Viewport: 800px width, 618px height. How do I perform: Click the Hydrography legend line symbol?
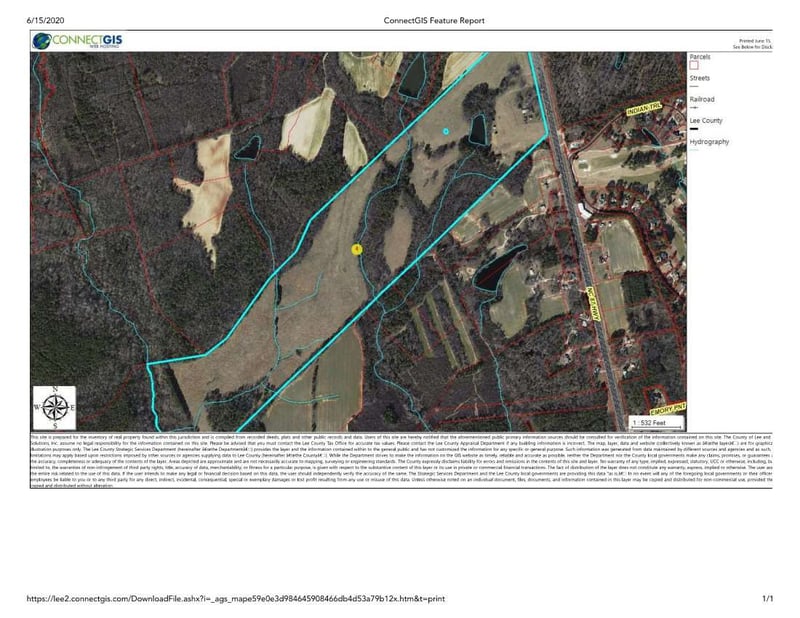pos(694,150)
